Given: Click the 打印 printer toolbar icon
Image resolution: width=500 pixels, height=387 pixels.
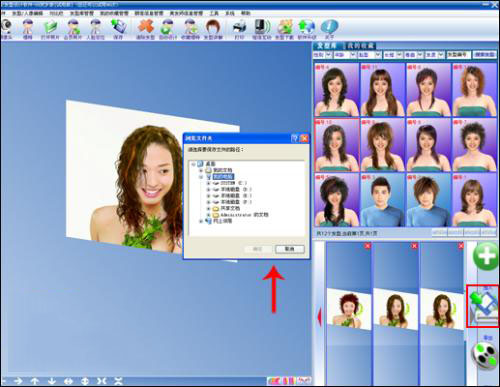Looking at the screenshot, I should pyautogui.click(x=239, y=27).
